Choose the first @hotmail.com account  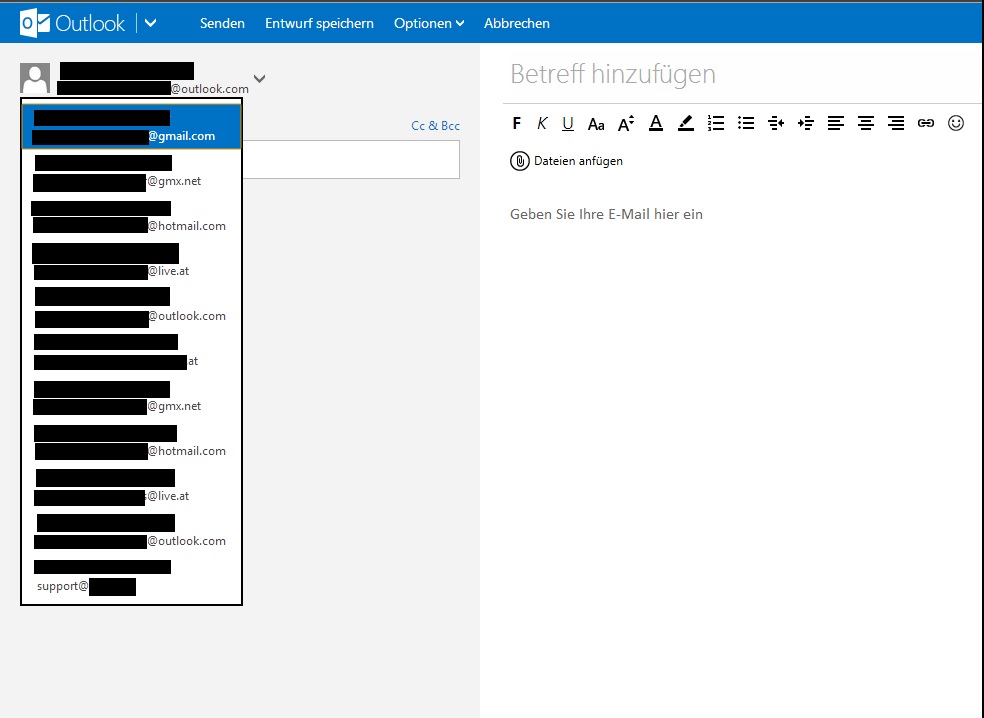coord(131,217)
